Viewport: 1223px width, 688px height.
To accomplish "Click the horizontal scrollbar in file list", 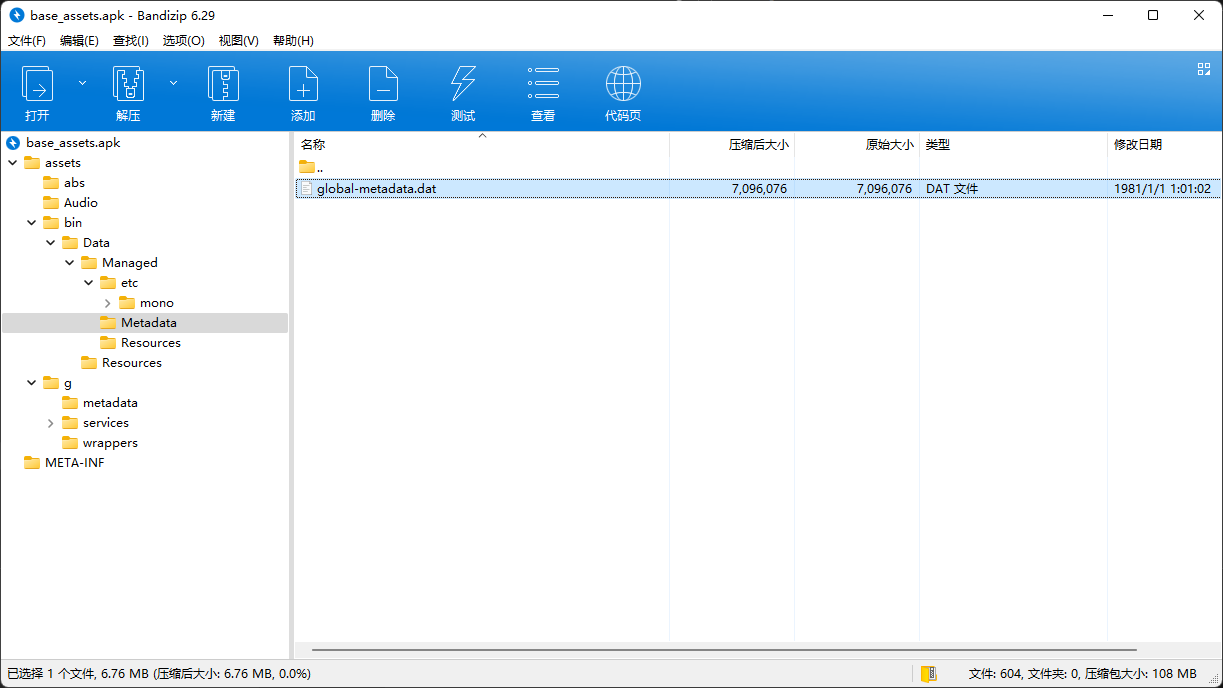I will click(724, 650).
